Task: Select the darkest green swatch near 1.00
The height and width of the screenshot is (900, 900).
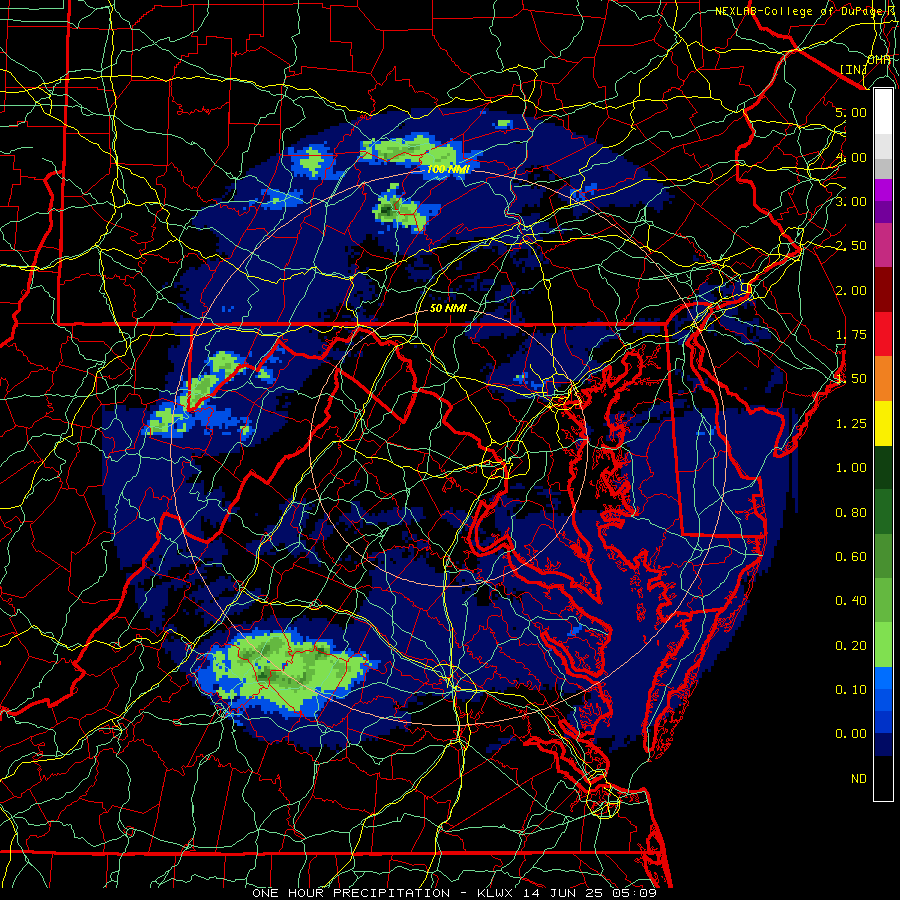Action: point(883,467)
